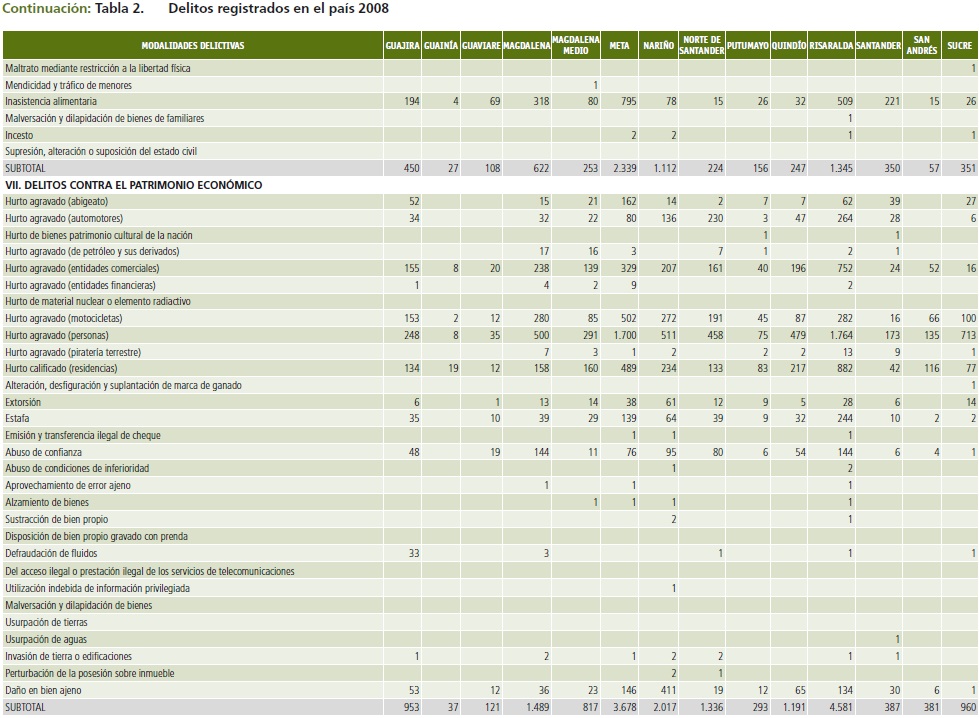
Task: Select the GUAJIRA column header
Action: [x=402, y=46]
